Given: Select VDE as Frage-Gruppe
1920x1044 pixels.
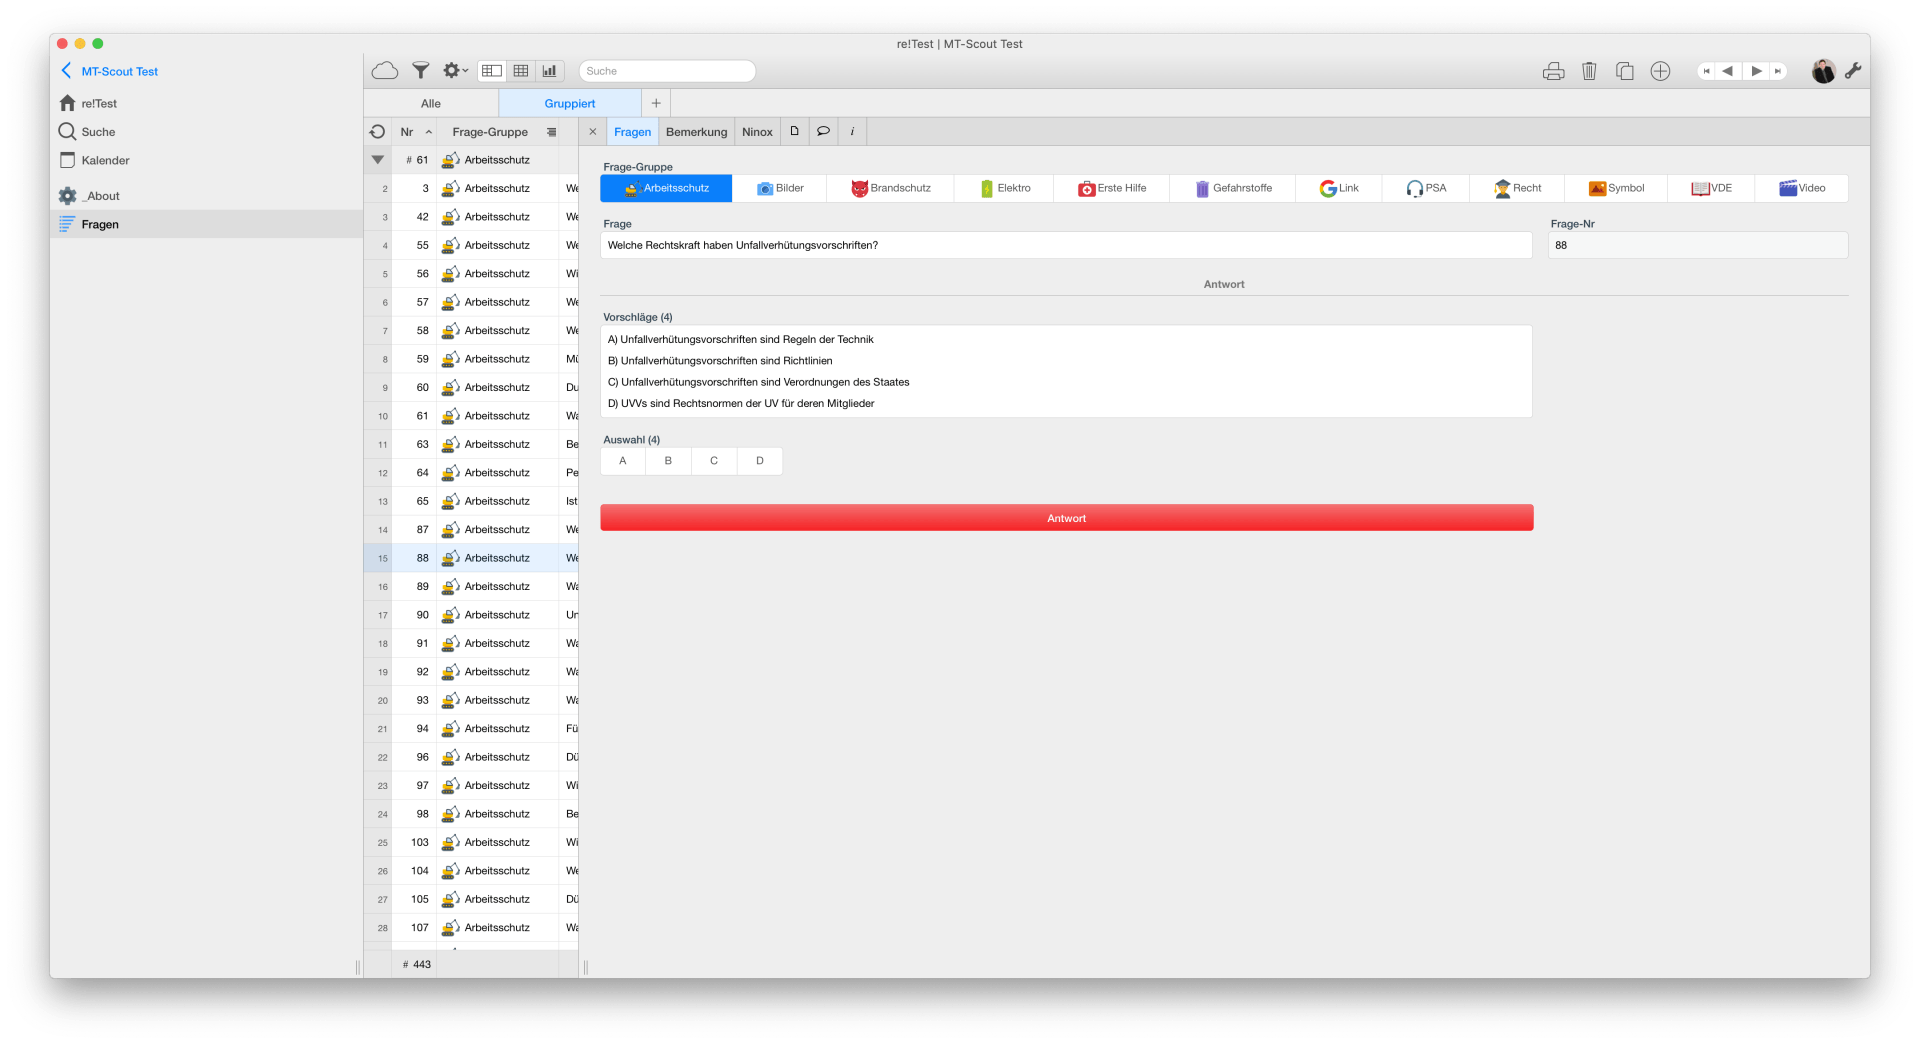Looking at the screenshot, I should tap(1711, 188).
